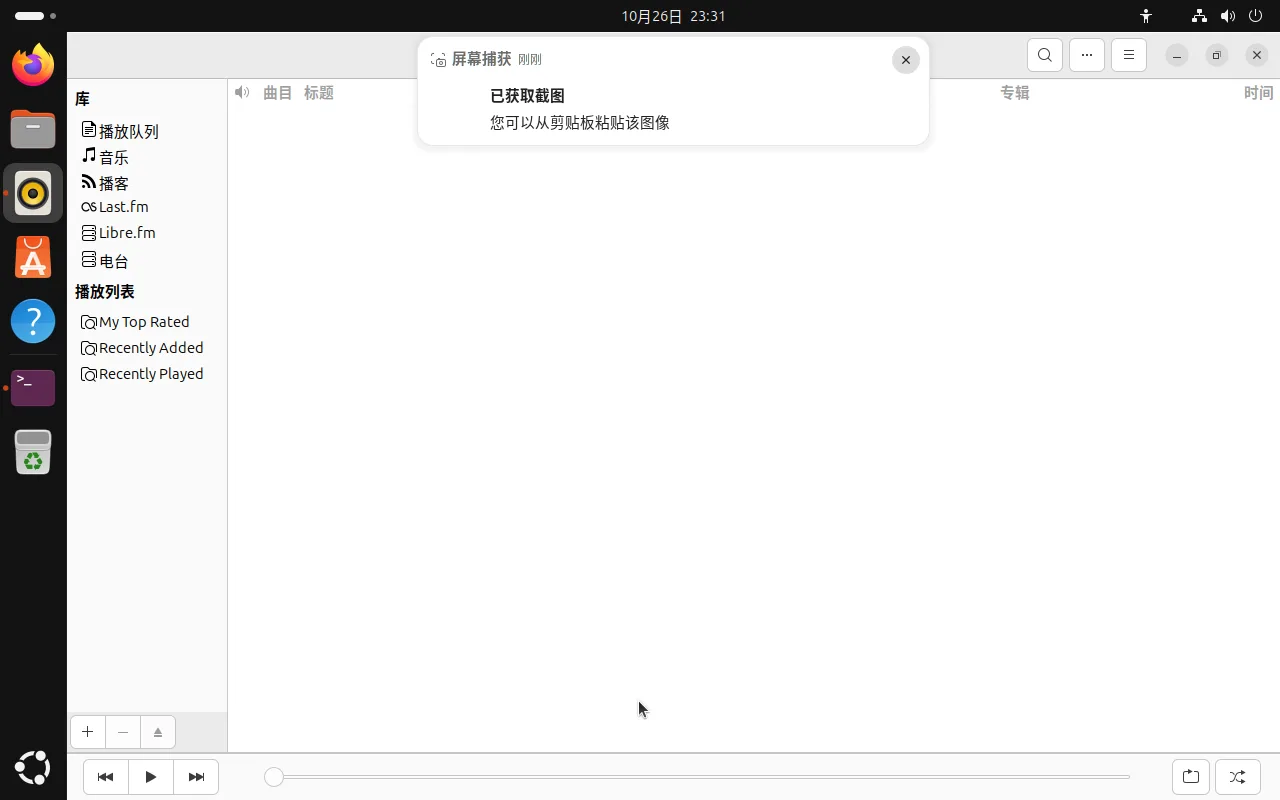Open Firefox from the dock

tap(33, 65)
